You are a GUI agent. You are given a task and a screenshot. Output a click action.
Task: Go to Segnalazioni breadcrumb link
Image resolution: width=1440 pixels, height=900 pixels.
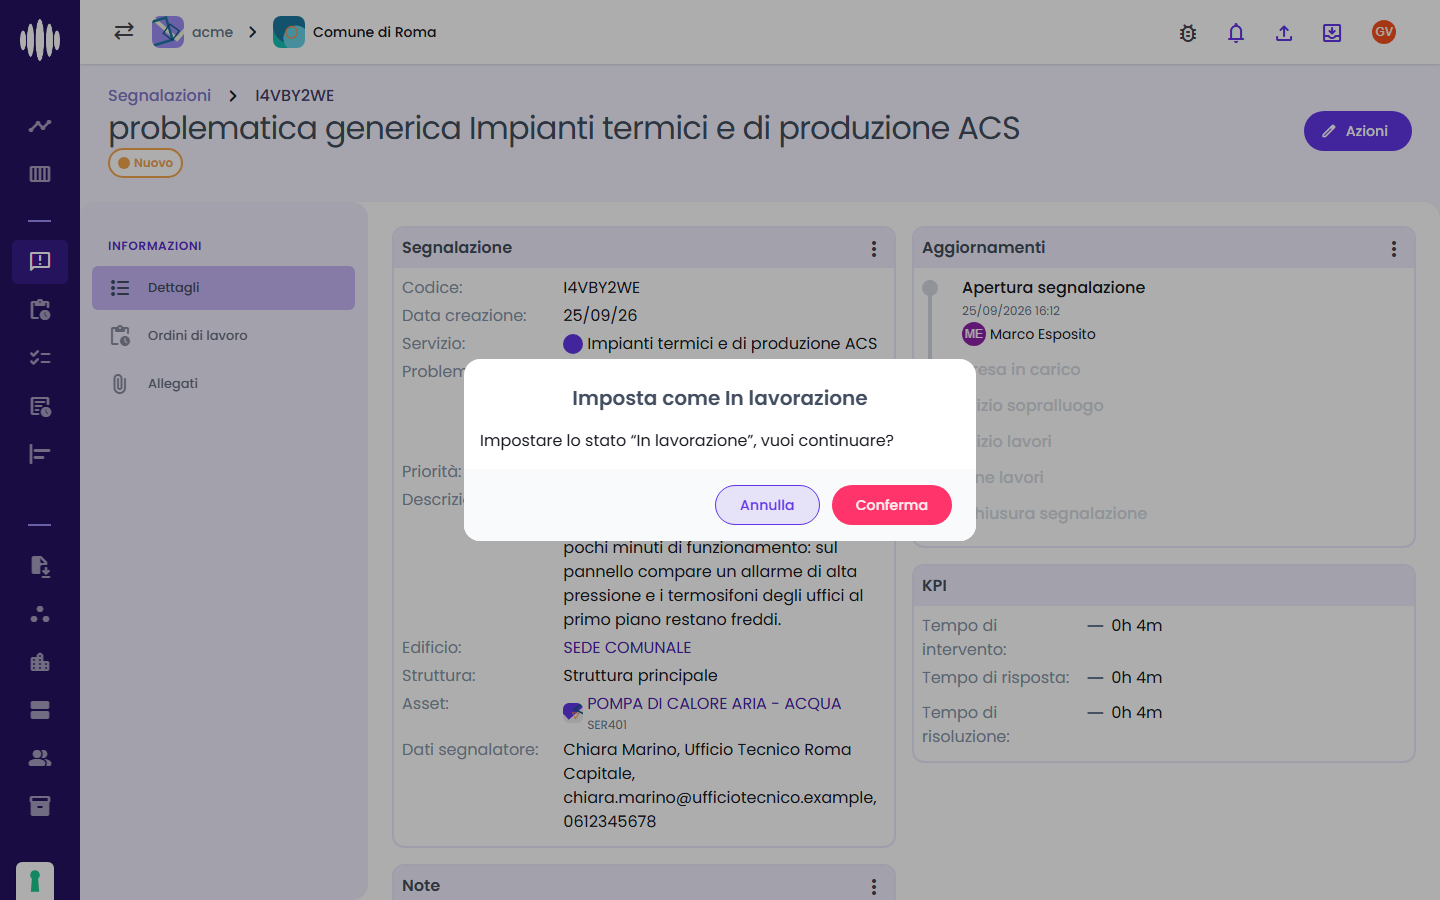(159, 95)
